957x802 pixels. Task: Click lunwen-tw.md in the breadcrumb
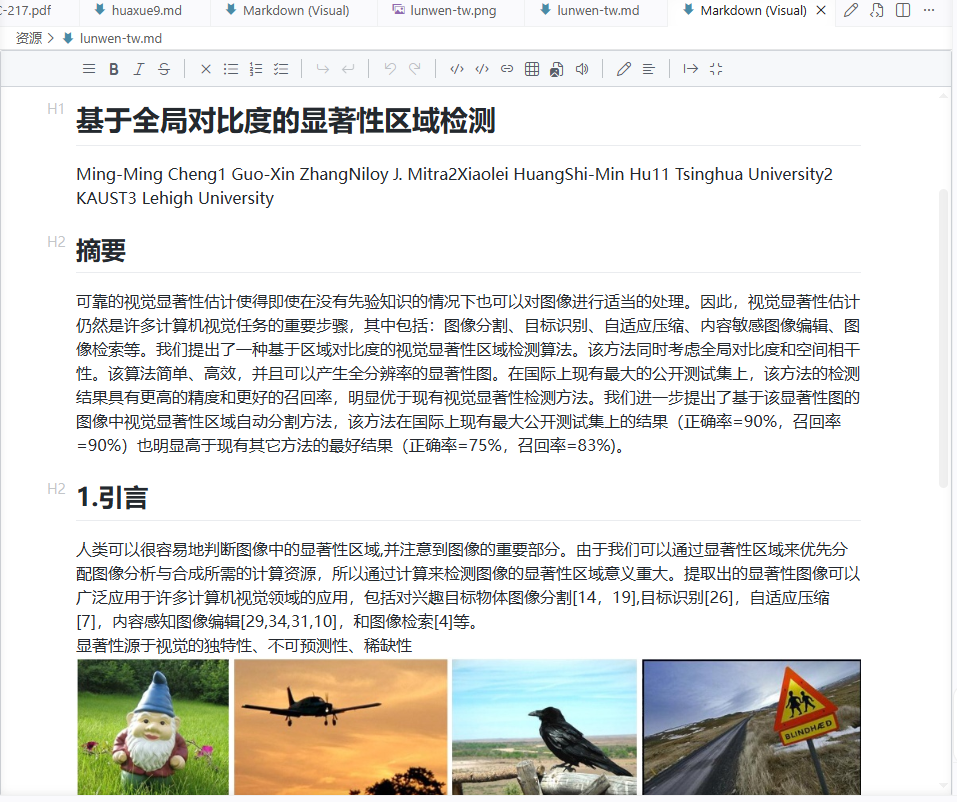(120, 38)
